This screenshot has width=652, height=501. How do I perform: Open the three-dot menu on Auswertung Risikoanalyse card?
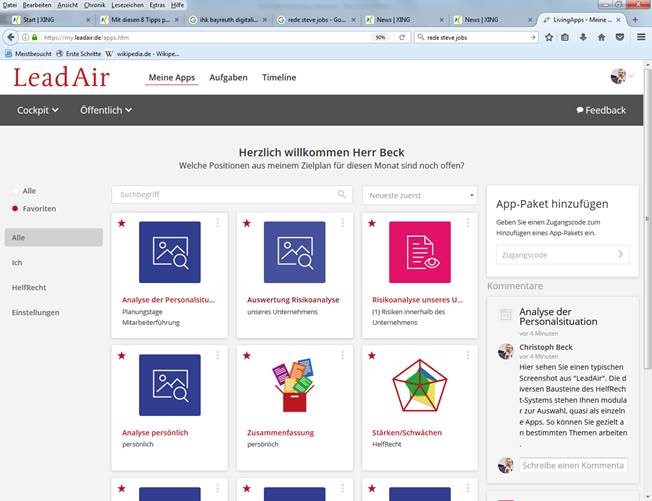click(x=342, y=223)
